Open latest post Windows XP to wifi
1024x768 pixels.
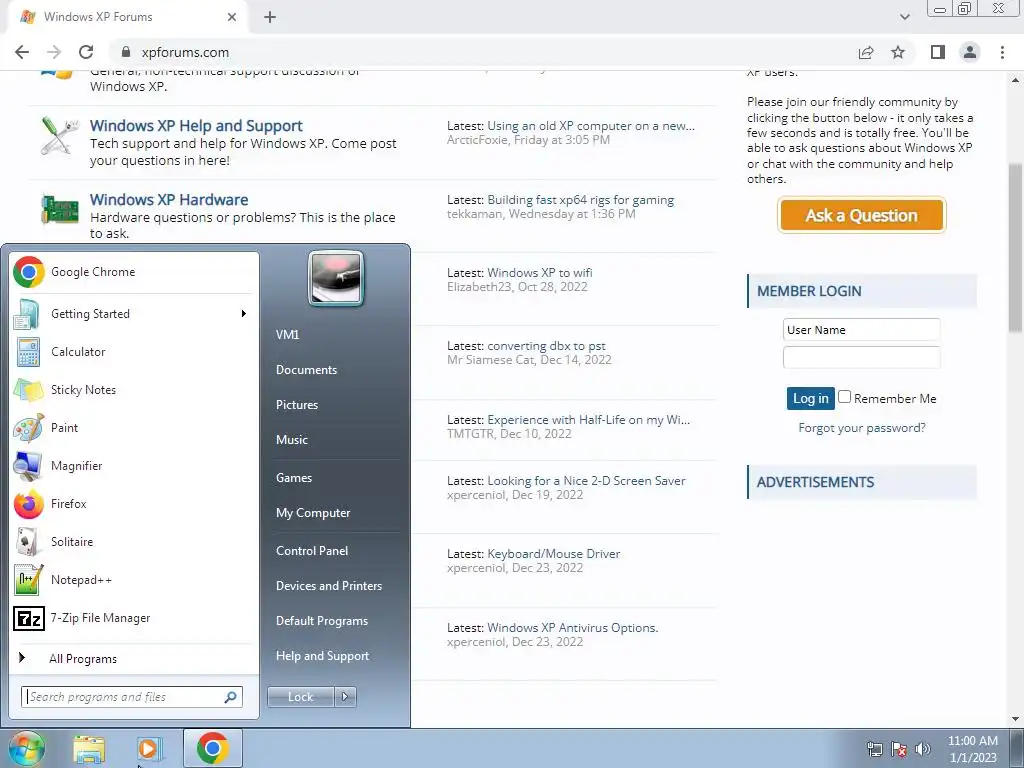[x=540, y=273]
